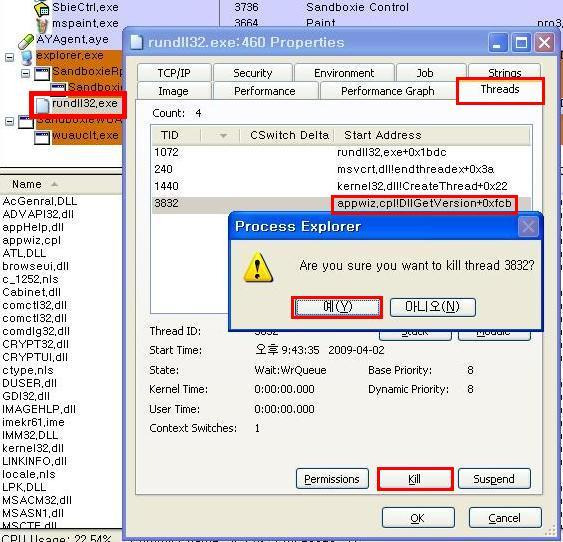
Task: Open thread Permissions
Action: (332, 479)
